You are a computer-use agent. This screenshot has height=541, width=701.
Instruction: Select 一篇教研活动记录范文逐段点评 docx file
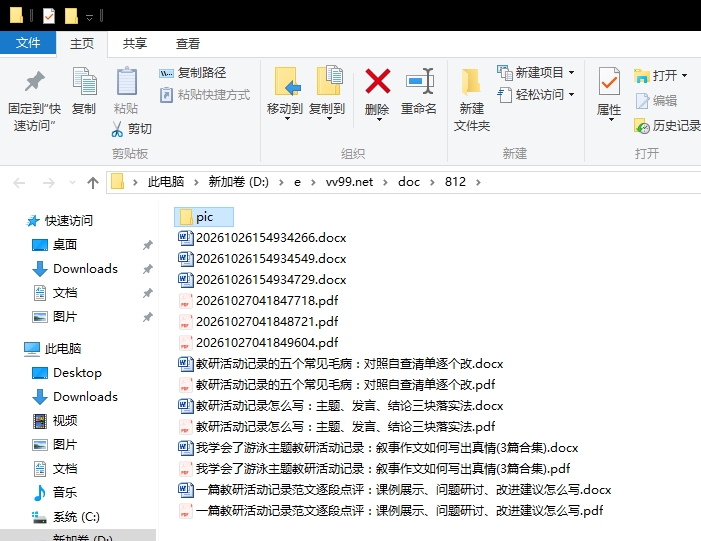click(394, 490)
